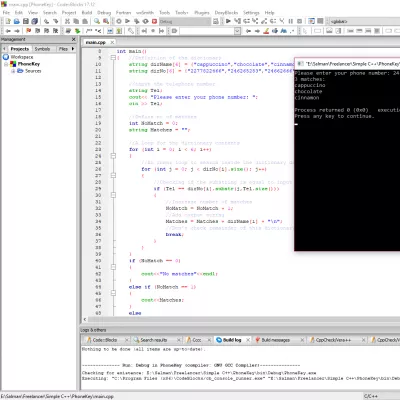This screenshot has height=400, width=400.
Task: Expand the Sources folder in project tree
Action: 13,71
